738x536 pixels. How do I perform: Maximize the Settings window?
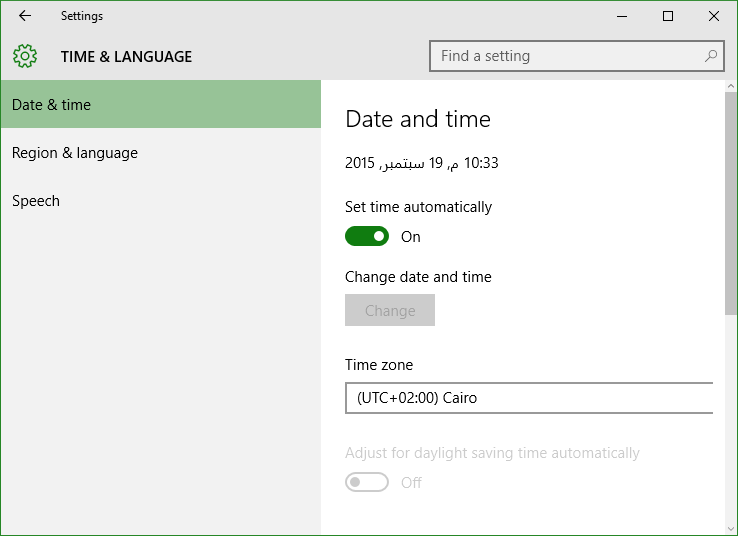pyautogui.click(x=667, y=16)
